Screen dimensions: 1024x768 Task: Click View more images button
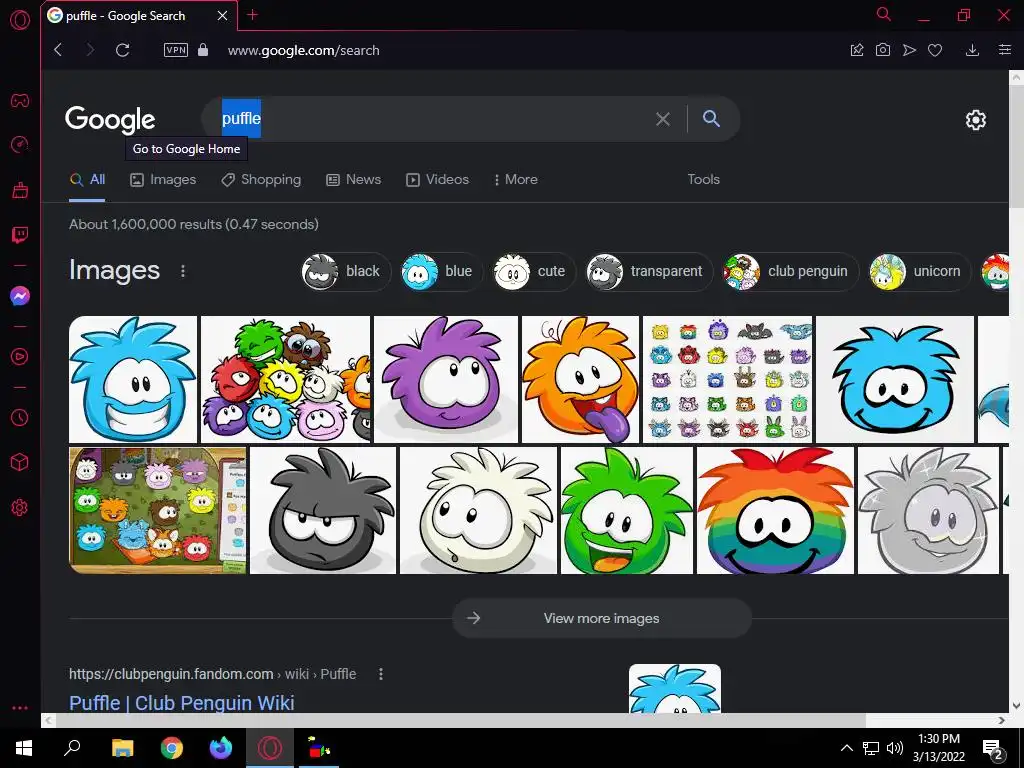tap(601, 618)
